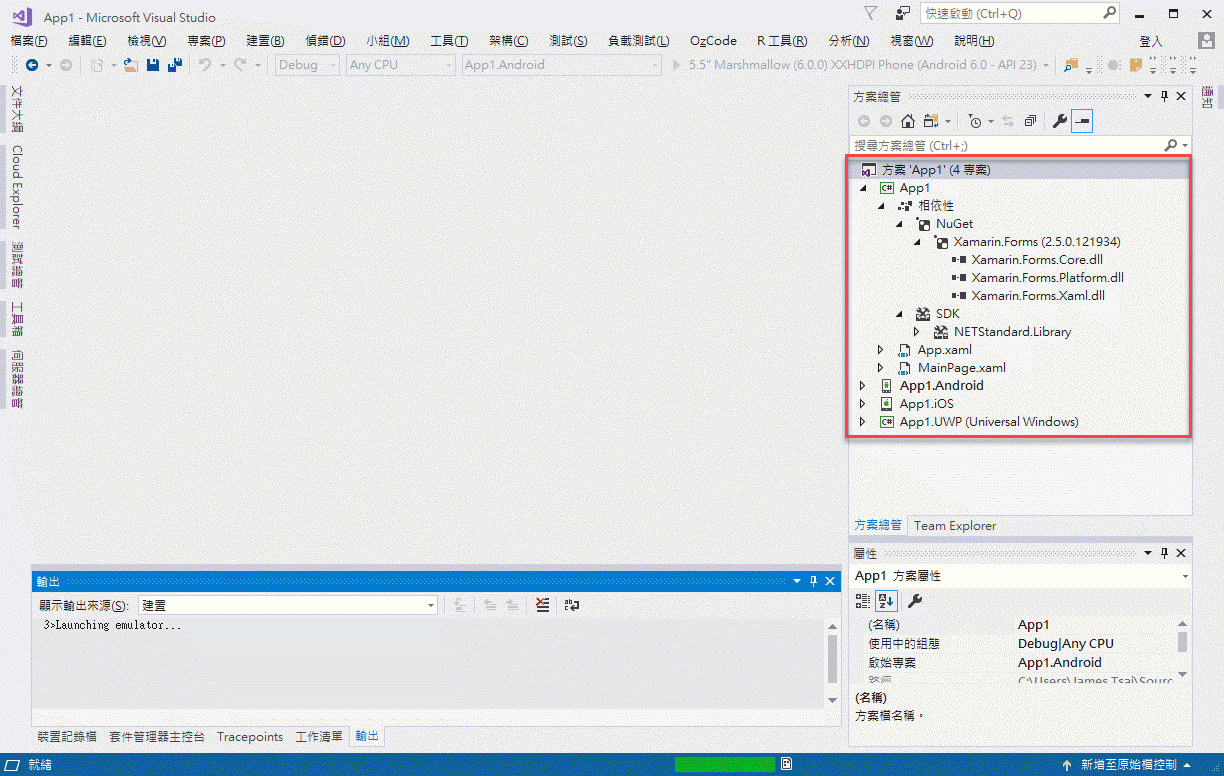Image resolution: width=1224 pixels, height=776 pixels.
Task: Open the App1.Android startup project dropdown
Action: click(x=562, y=65)
